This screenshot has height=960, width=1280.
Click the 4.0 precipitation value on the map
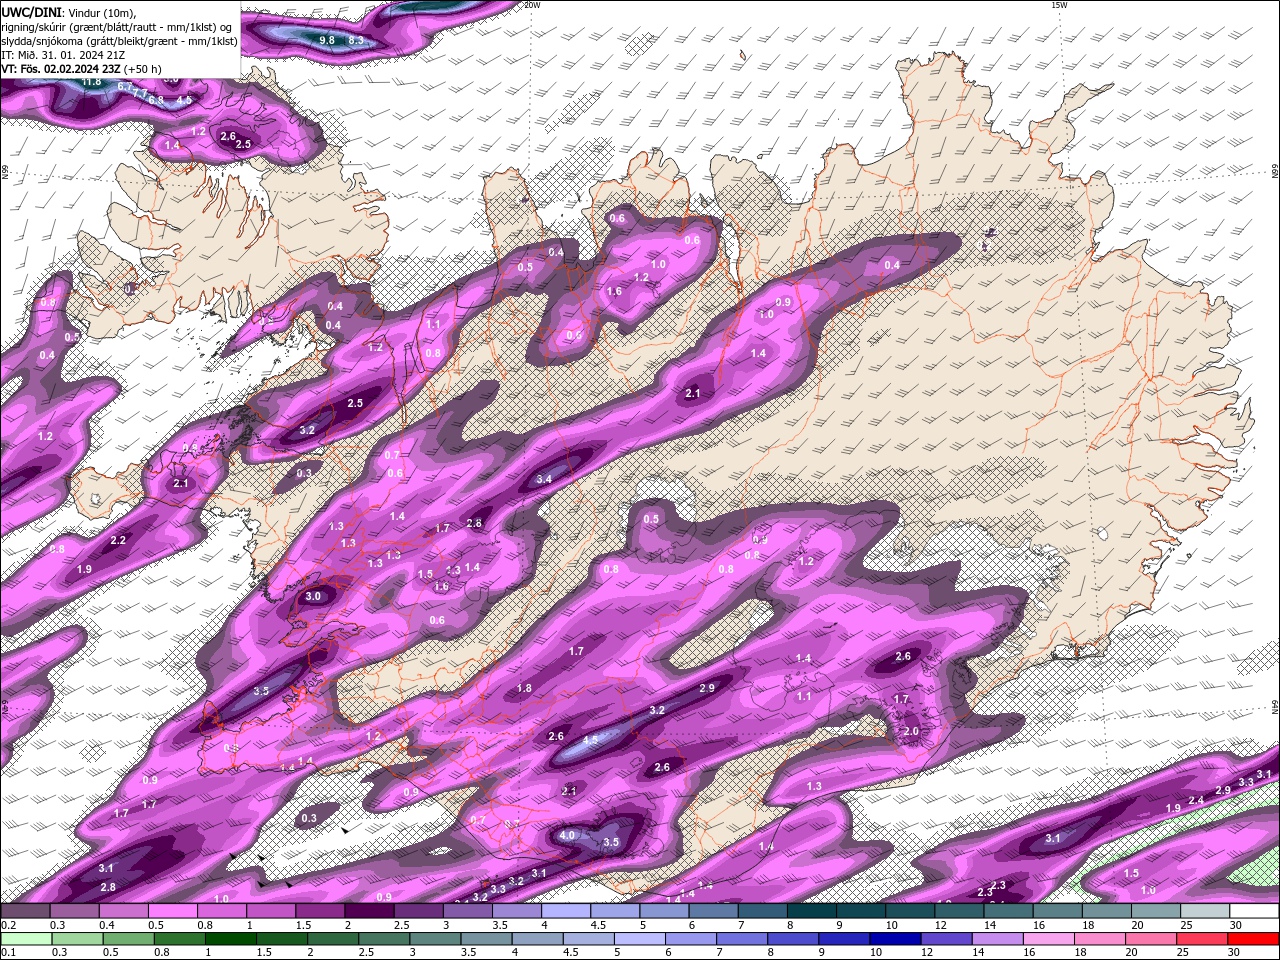pos(567,835)
